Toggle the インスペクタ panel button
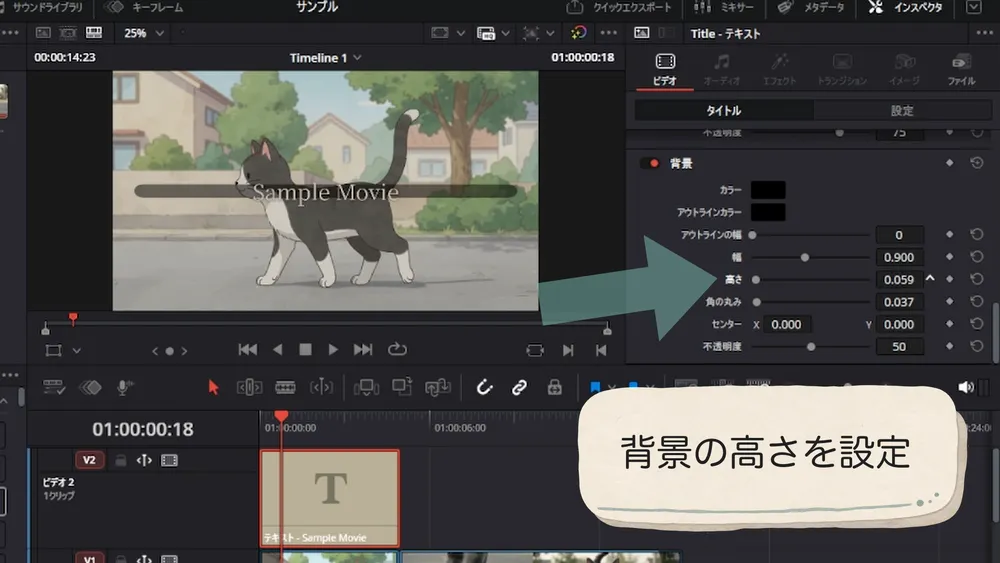The image size is (1000, 563). tap(906, 8)
